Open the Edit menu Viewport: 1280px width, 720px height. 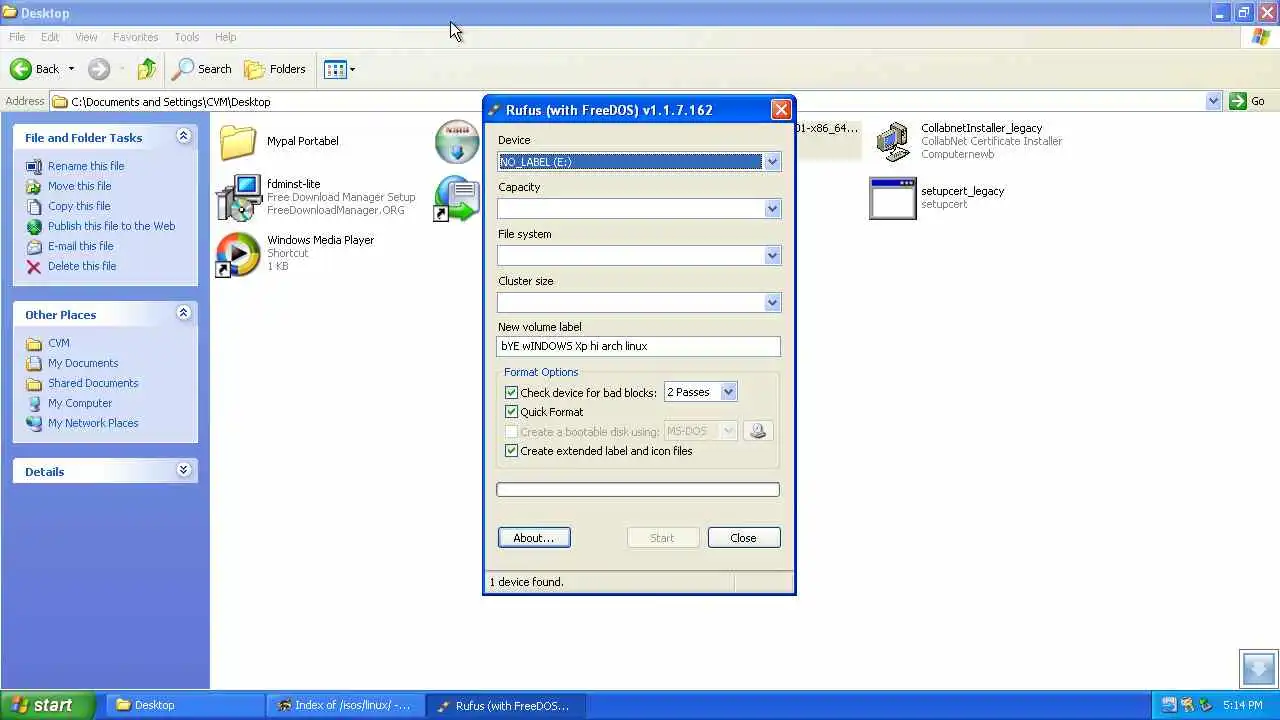coord(50,37)
